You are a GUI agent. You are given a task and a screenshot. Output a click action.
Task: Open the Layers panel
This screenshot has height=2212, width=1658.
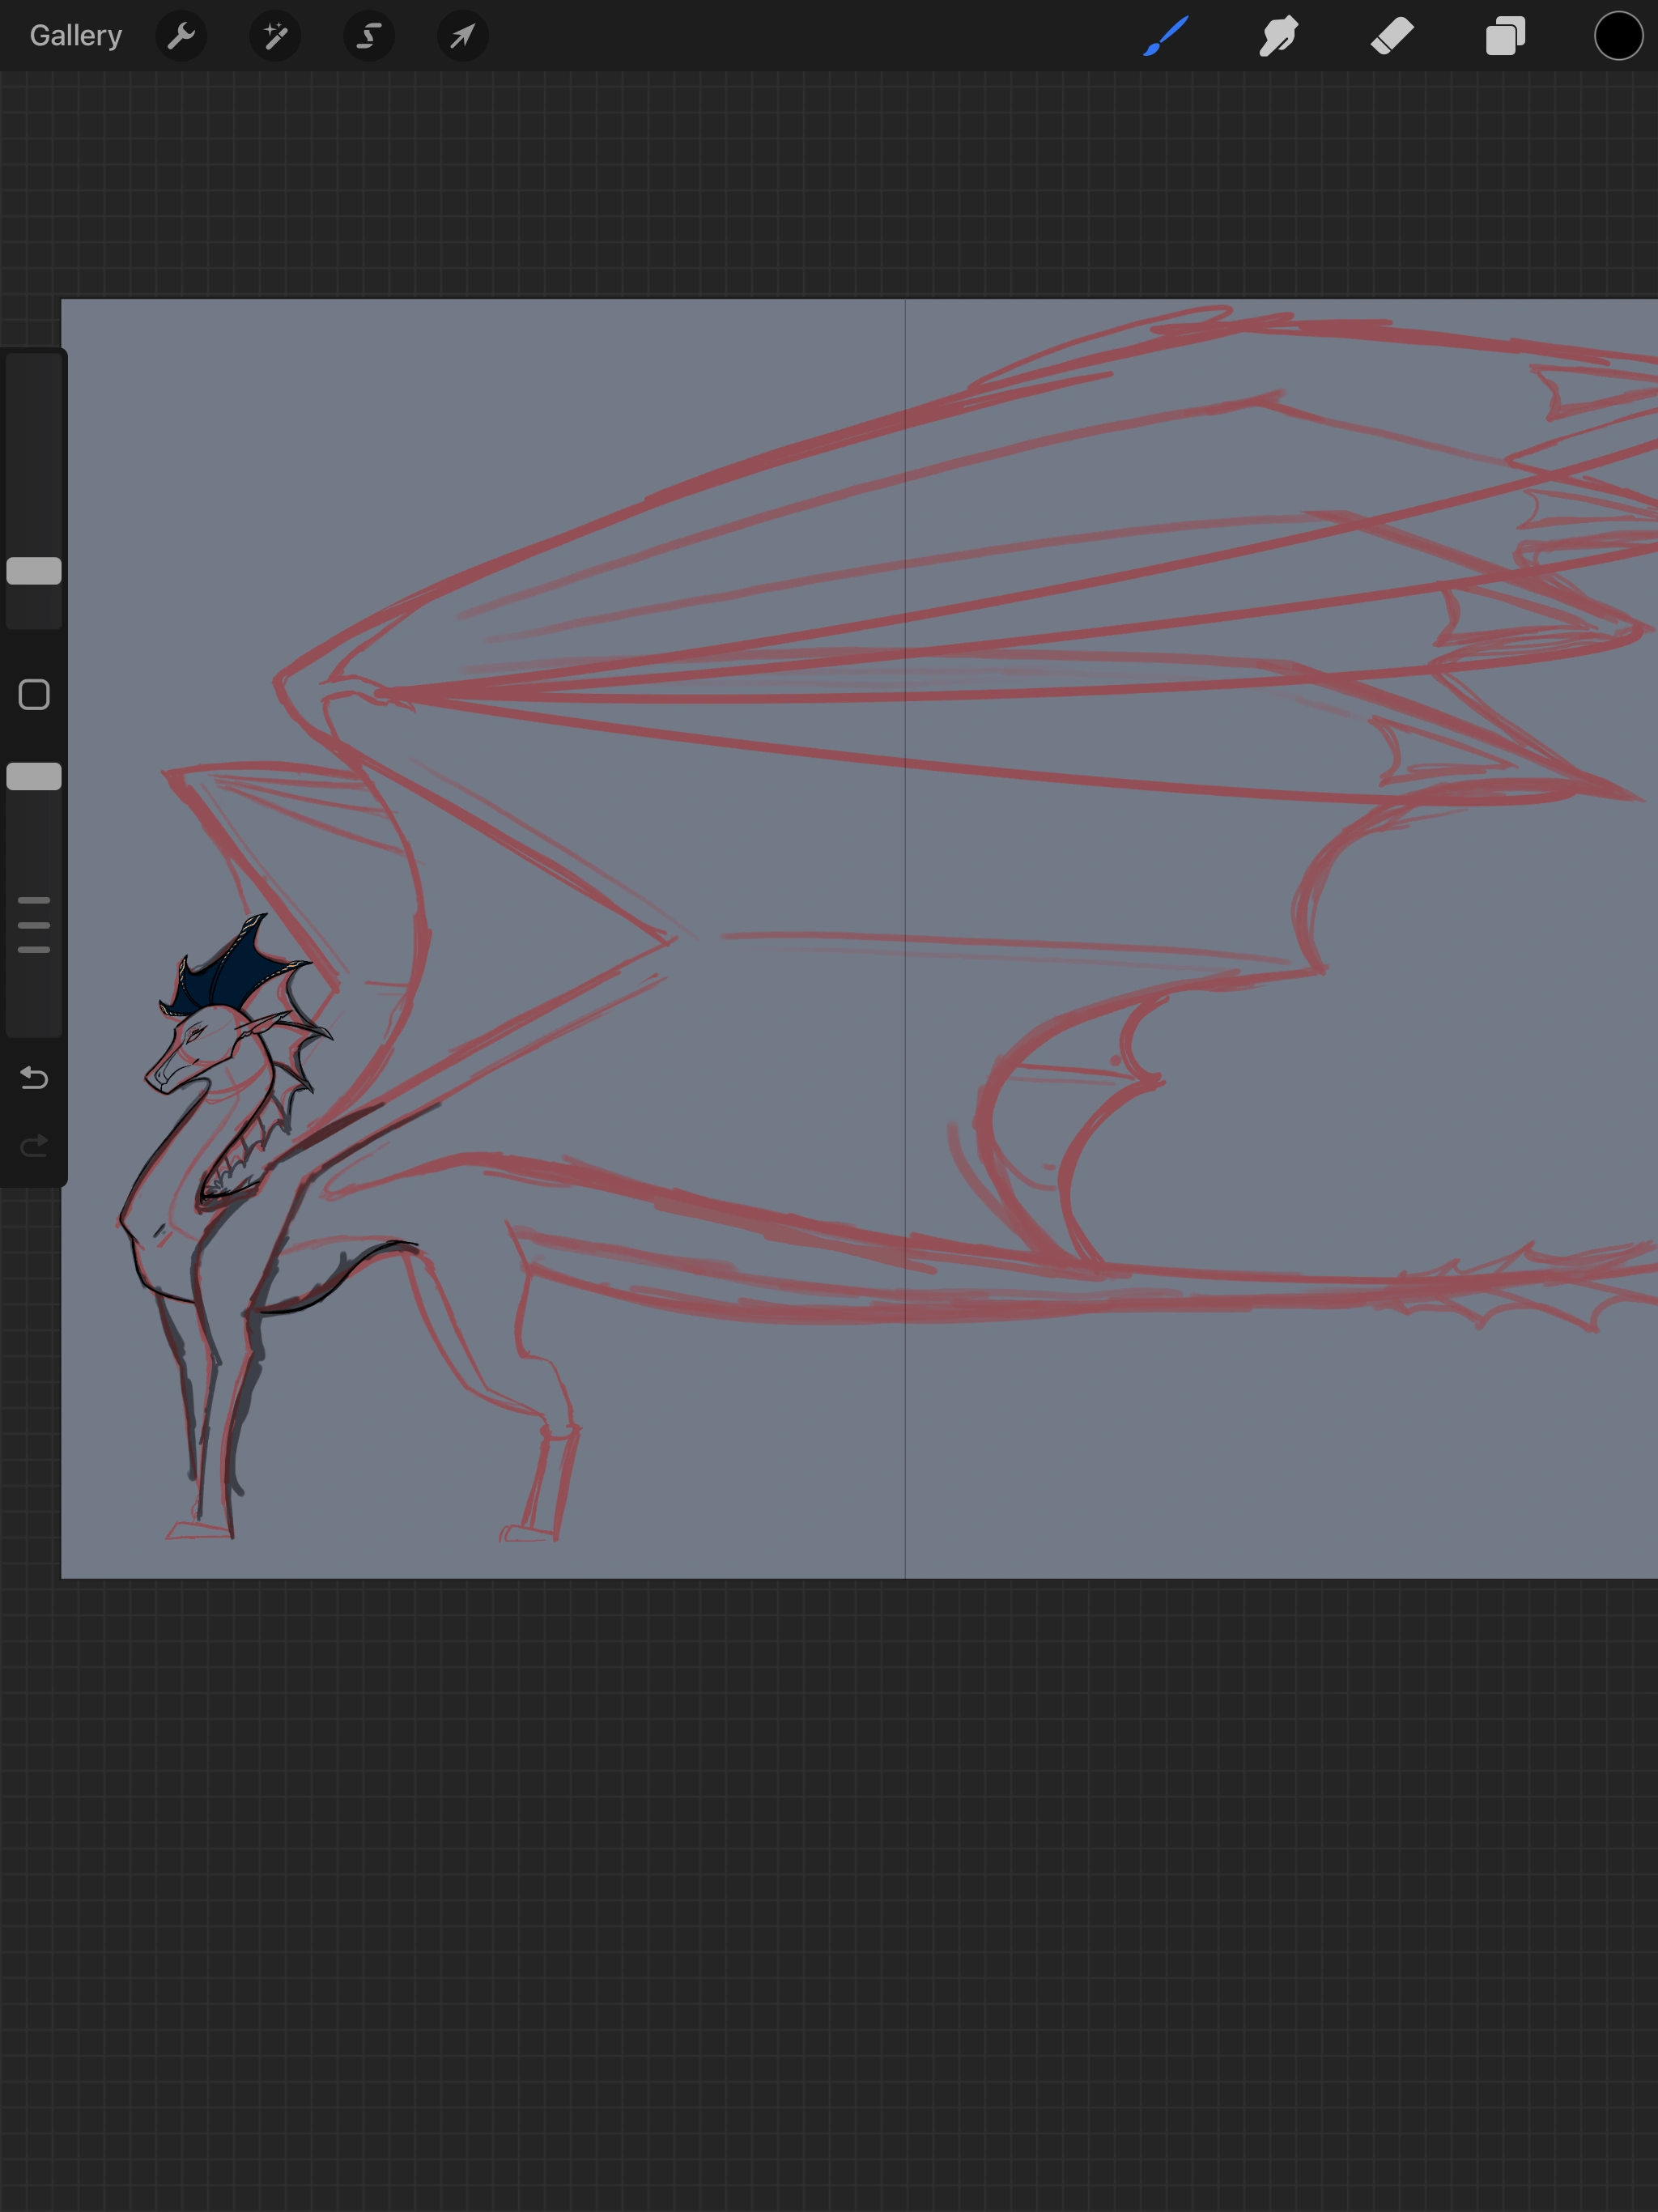(1503, 36)
